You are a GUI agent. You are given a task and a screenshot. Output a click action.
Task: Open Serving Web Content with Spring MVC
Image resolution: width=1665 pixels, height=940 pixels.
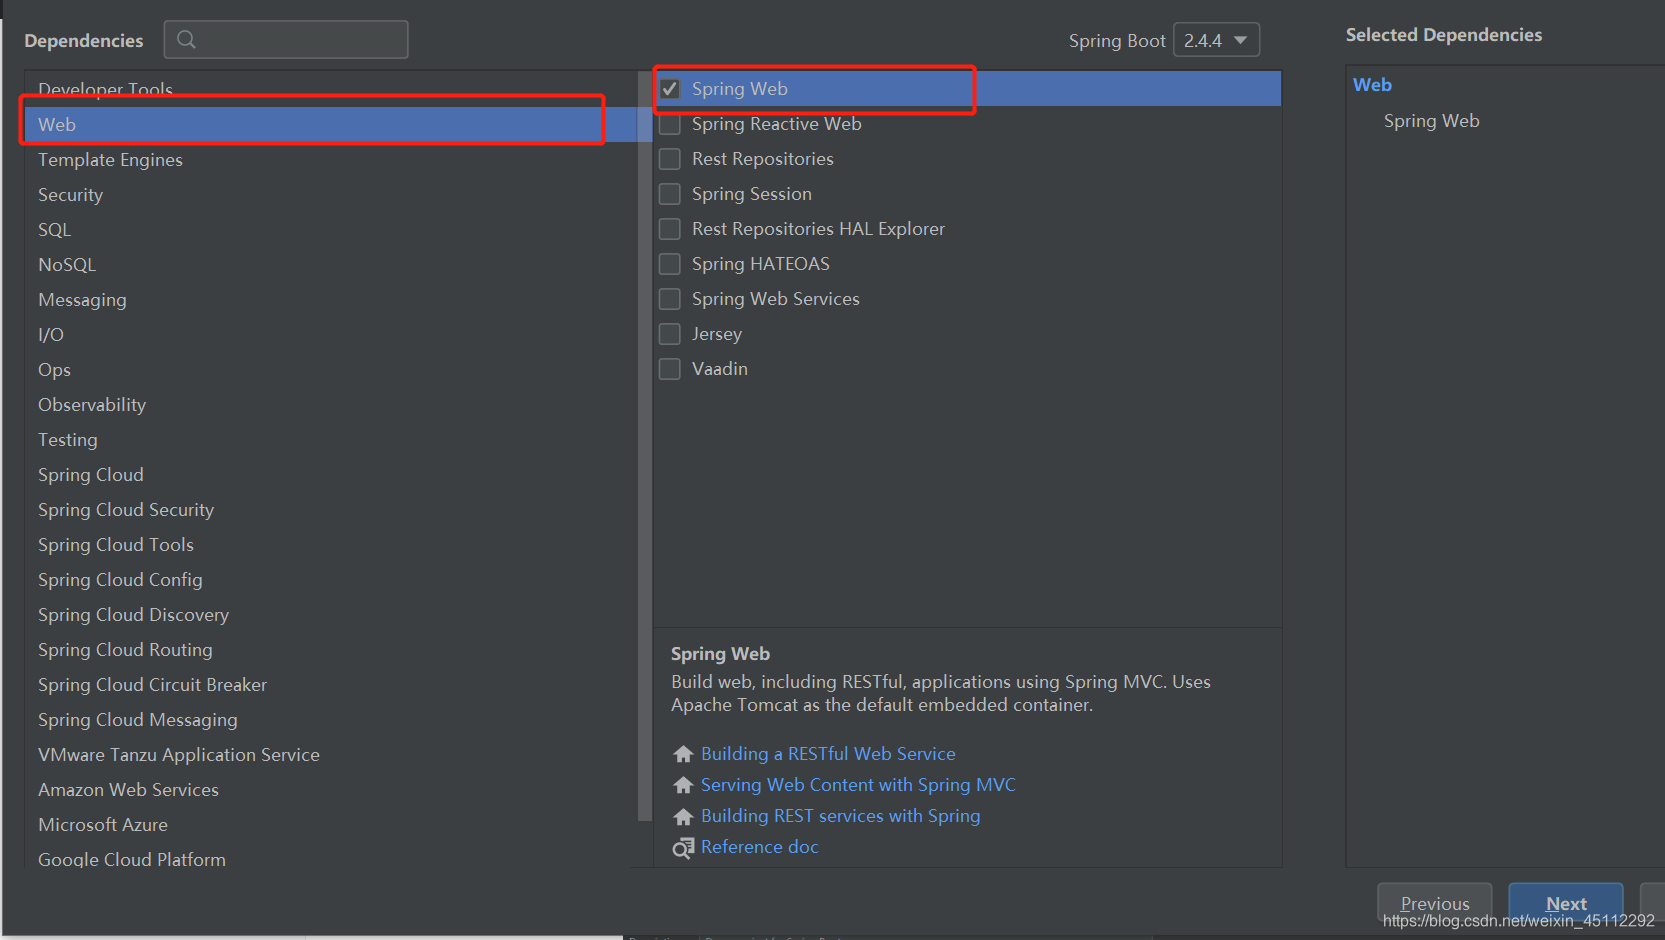(858, 785)
